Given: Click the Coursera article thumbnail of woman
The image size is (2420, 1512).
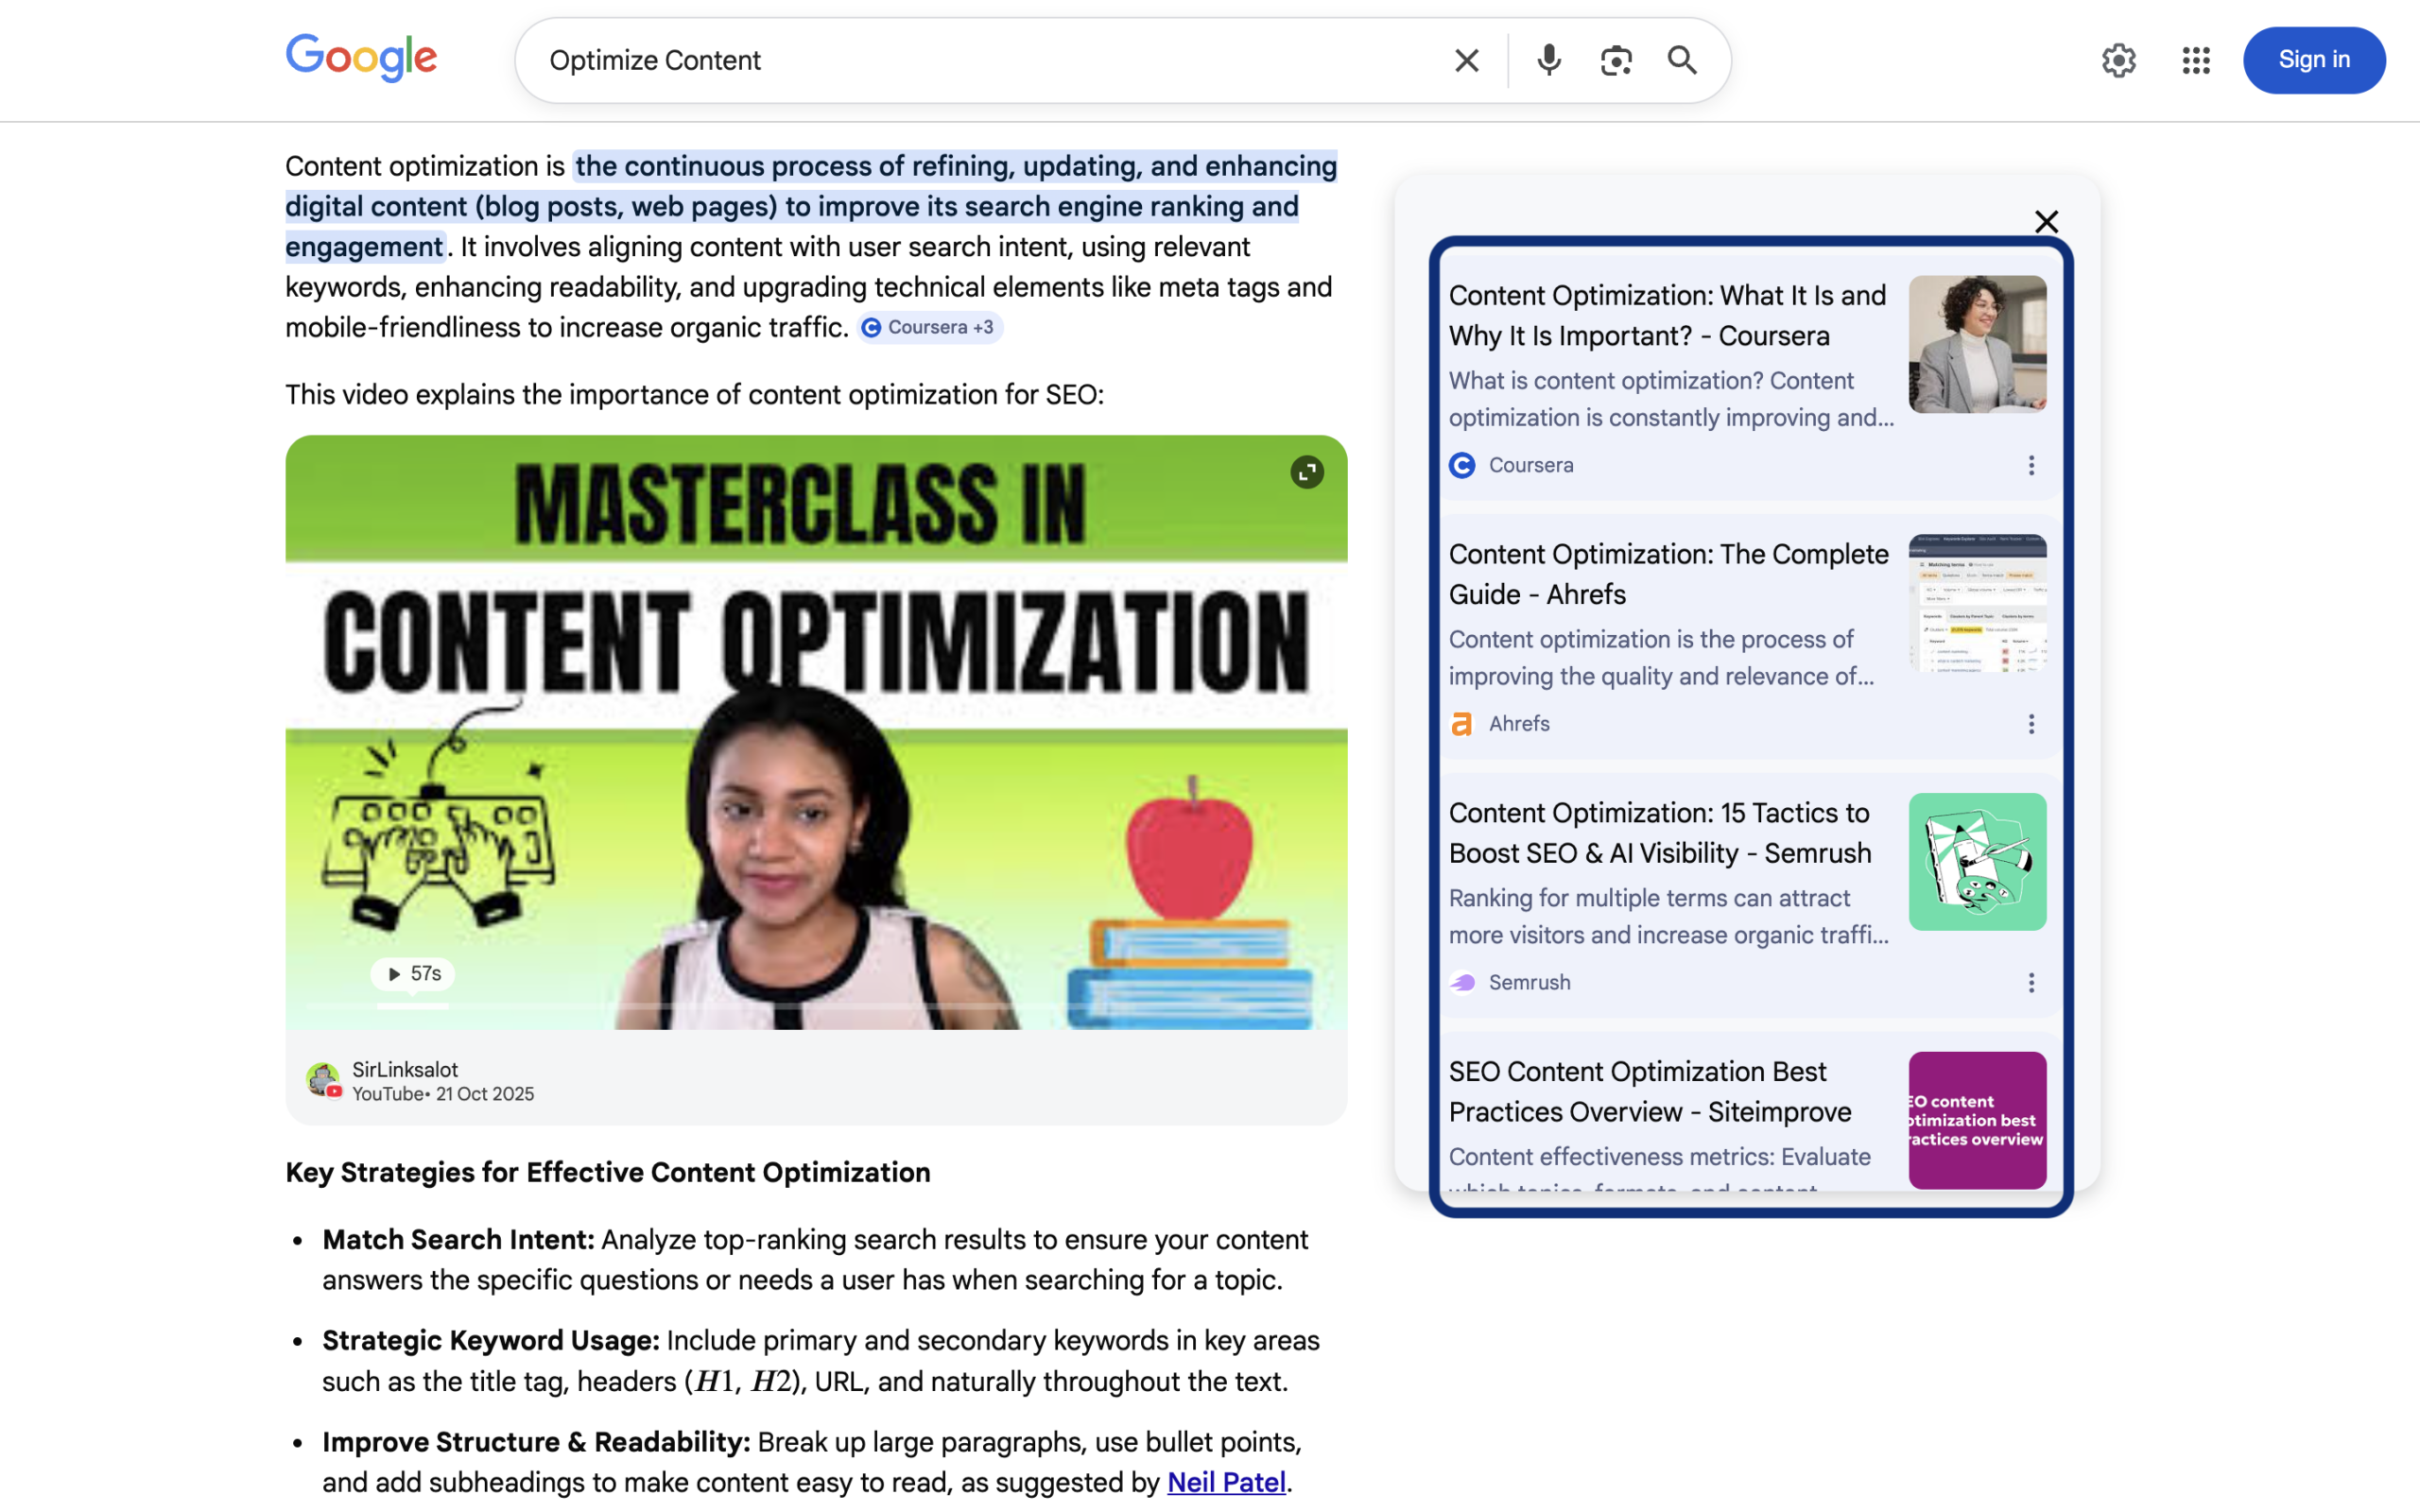Looking at the screenshot, I should (1977, 344).
